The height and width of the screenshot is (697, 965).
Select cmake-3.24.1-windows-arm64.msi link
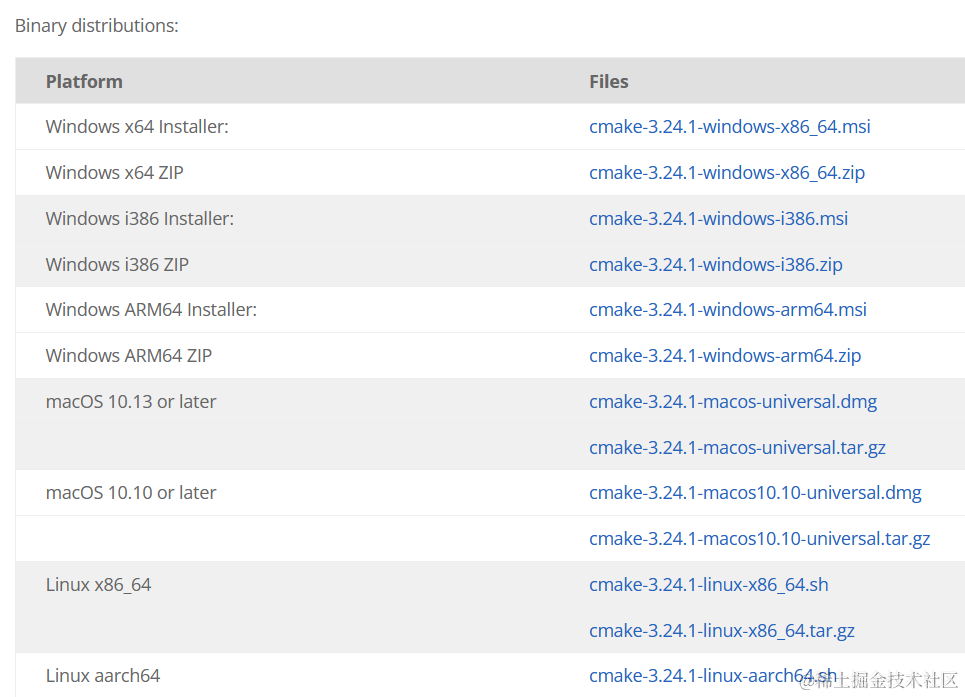[x=727, y=310]
